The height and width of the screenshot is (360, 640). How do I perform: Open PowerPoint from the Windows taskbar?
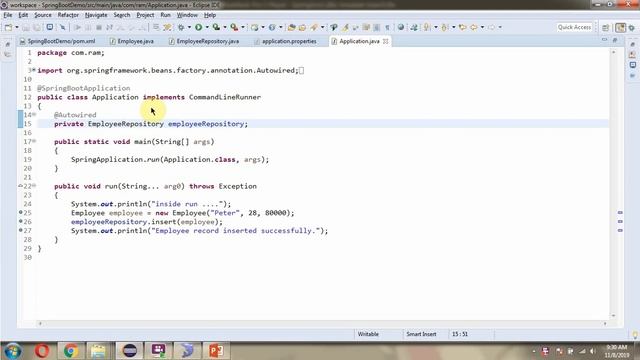[216, 351]
